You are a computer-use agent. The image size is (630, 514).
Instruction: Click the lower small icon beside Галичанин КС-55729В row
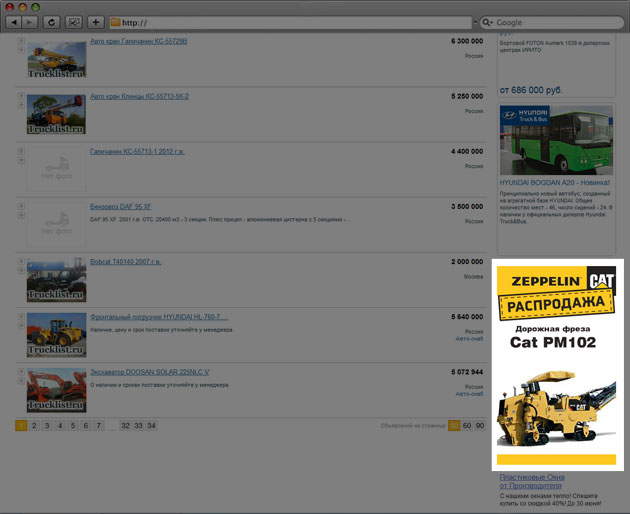coord(21,50)
